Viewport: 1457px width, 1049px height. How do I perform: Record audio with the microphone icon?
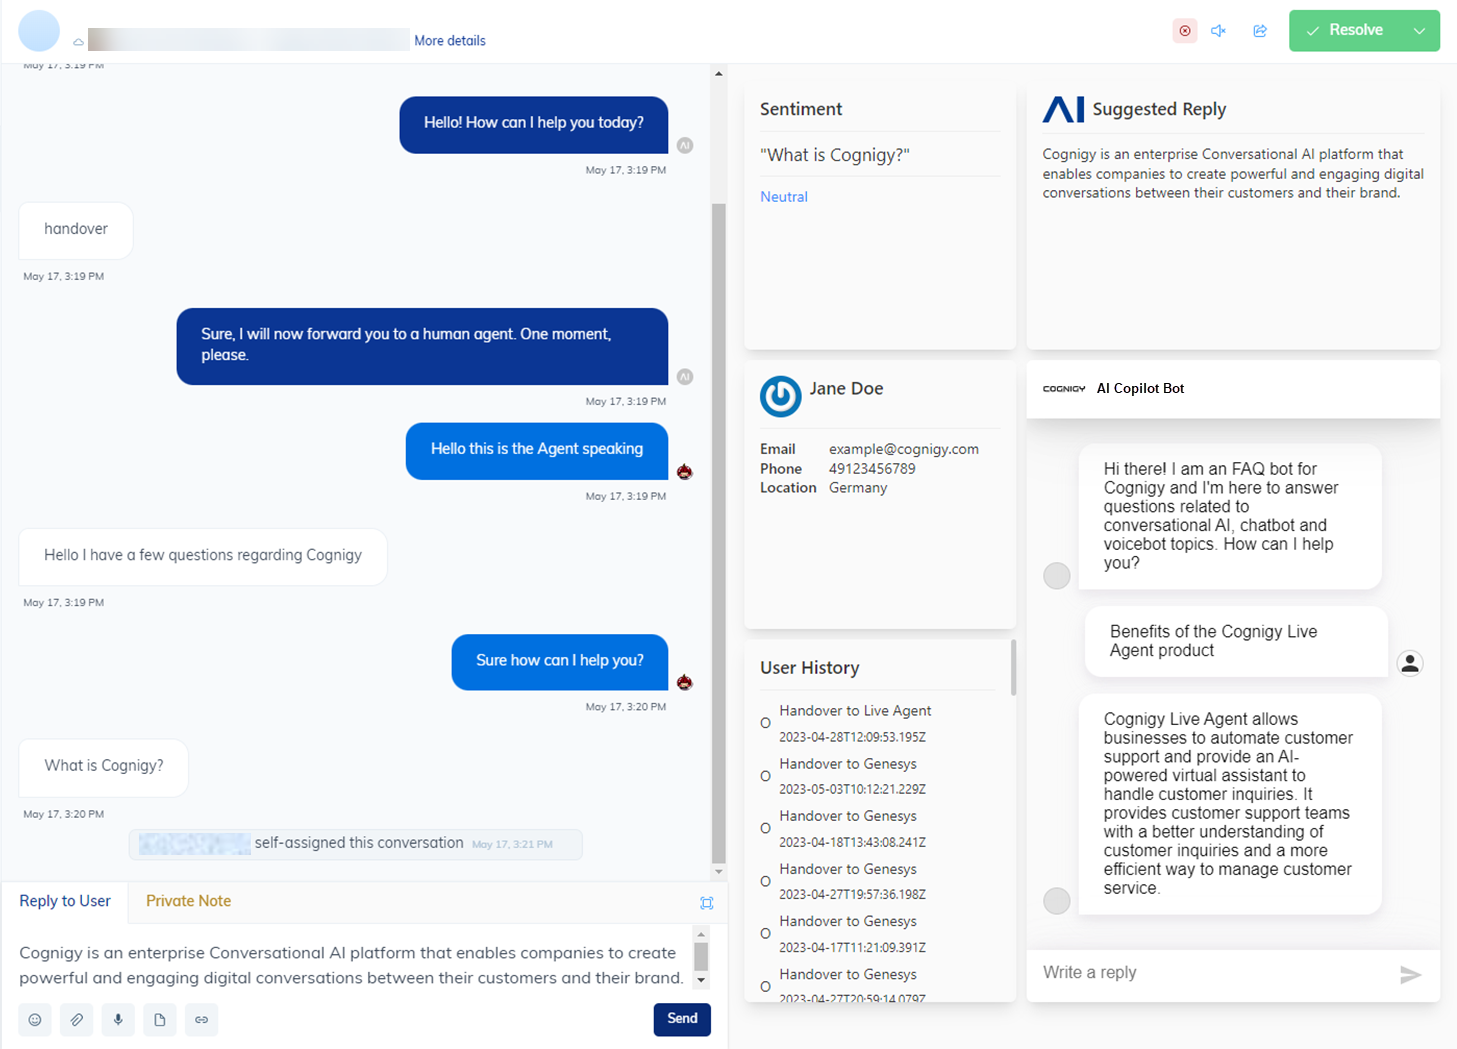coord(118,1019)
